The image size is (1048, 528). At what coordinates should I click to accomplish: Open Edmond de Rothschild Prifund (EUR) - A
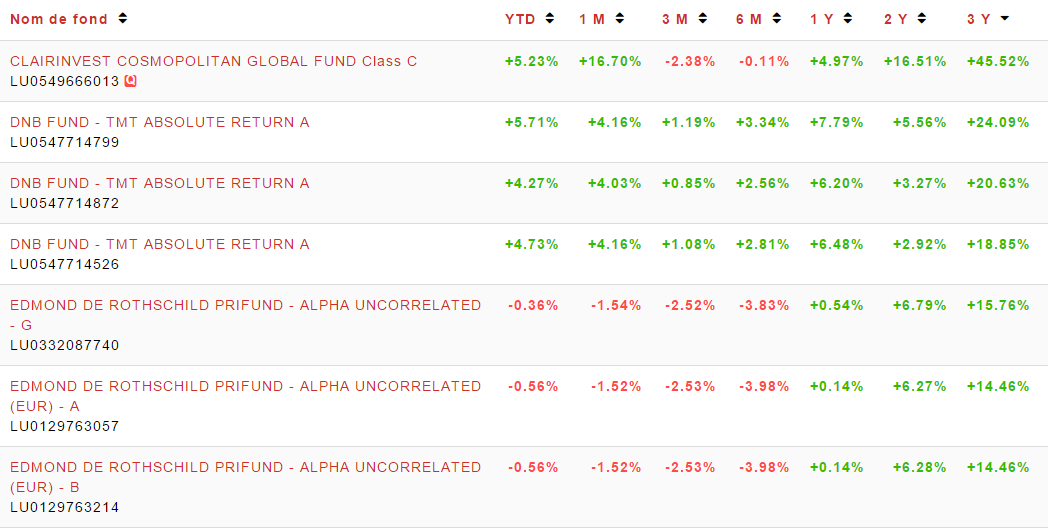tap(245, 396)
